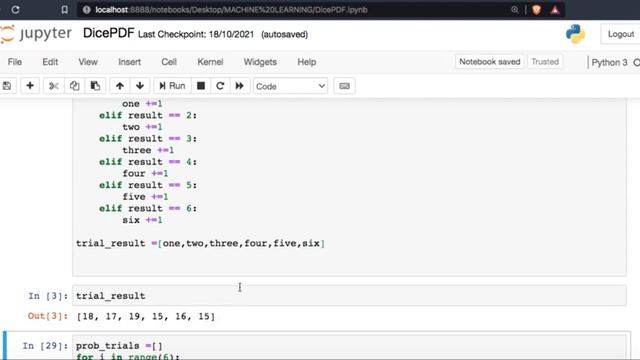Click the code line 'five +=1'
Image resolution: width=640 pixels, height=360 pixels.
pyautogui.click(x=145, y=197)
